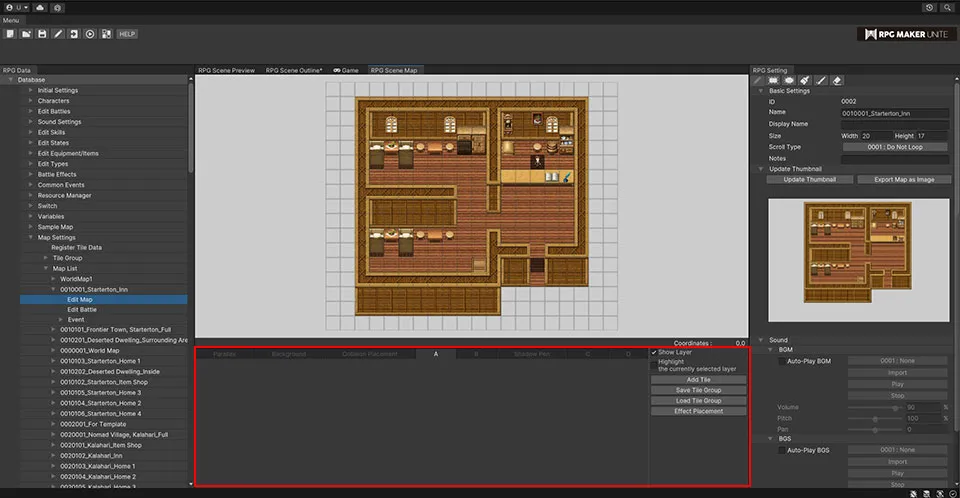
Task: Click the Export Map as Image button
Action: click(x=903, y=180)
